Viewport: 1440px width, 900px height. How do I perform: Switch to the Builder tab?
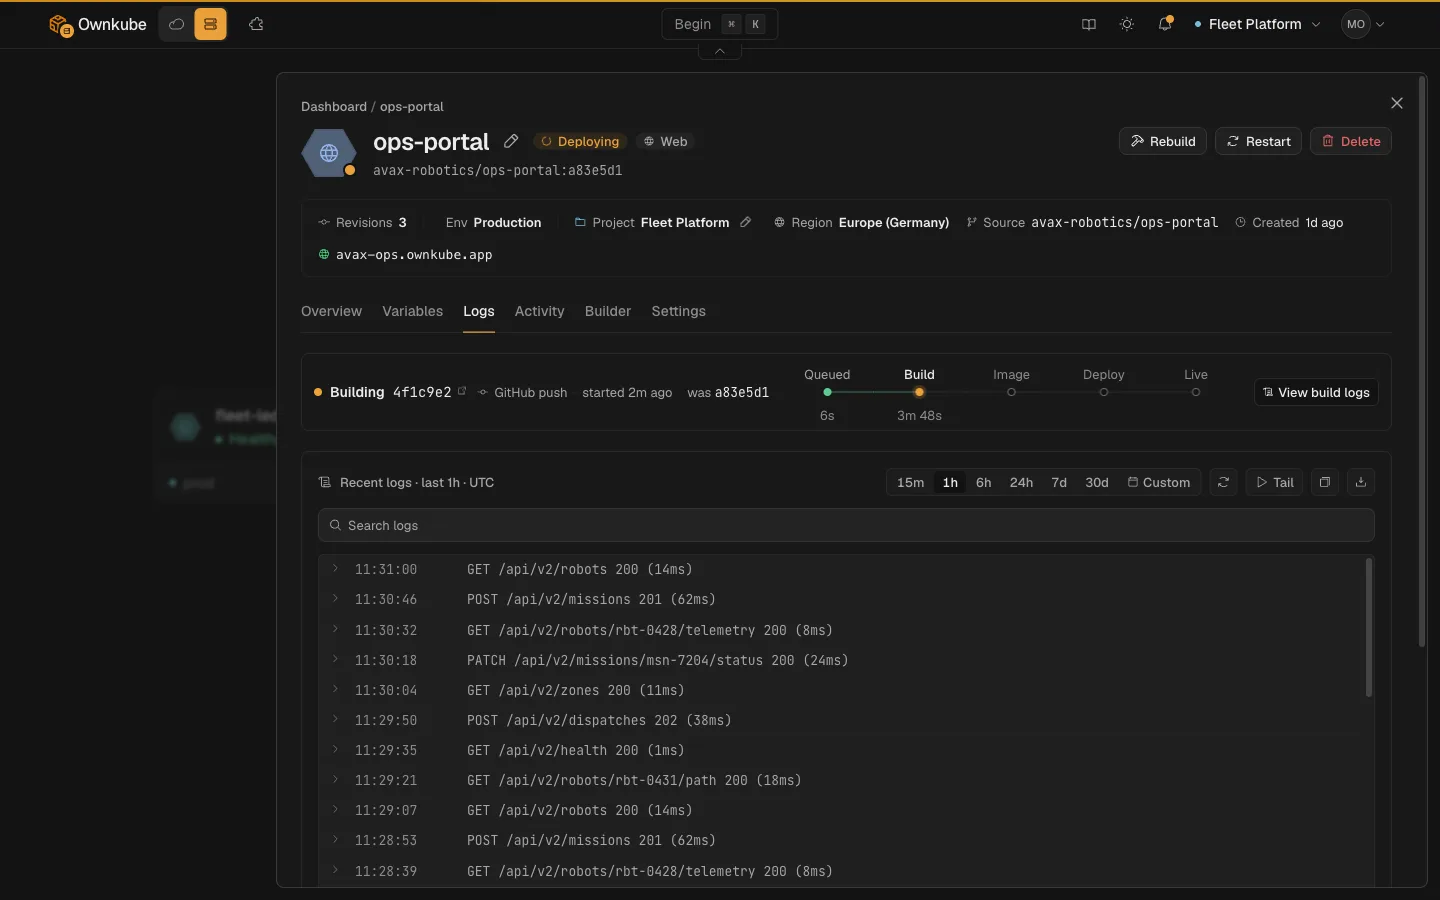[608, 311]
